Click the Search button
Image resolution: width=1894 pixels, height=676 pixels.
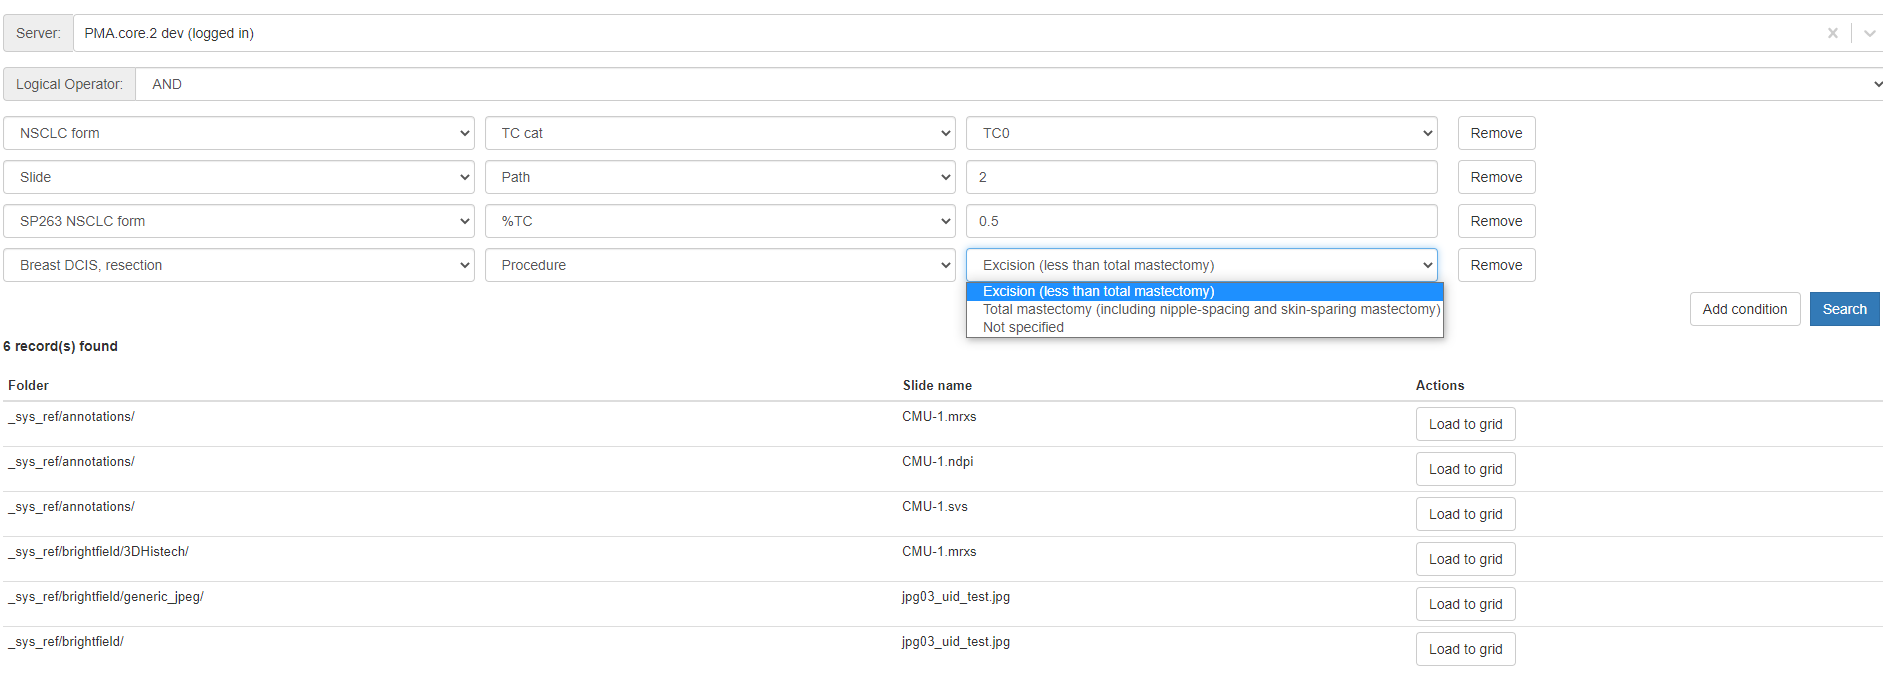tap(1844, 309)
